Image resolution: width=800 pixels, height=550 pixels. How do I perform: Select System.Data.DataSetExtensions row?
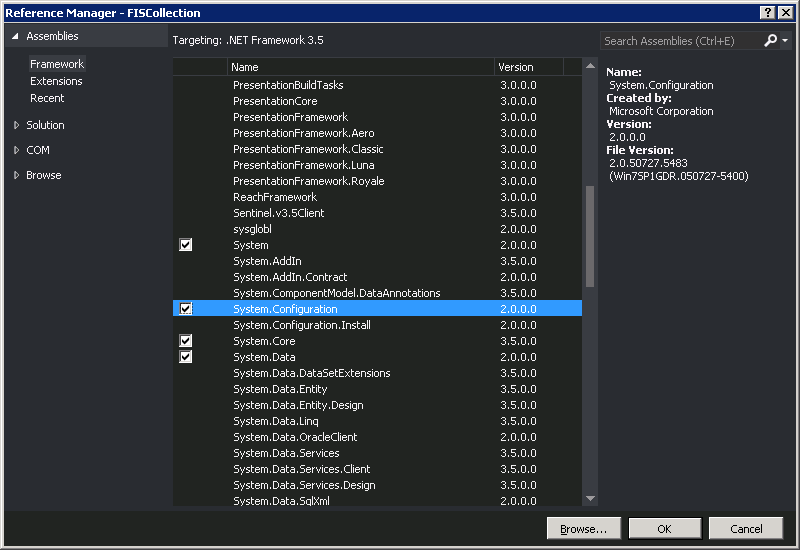point(377,373)
